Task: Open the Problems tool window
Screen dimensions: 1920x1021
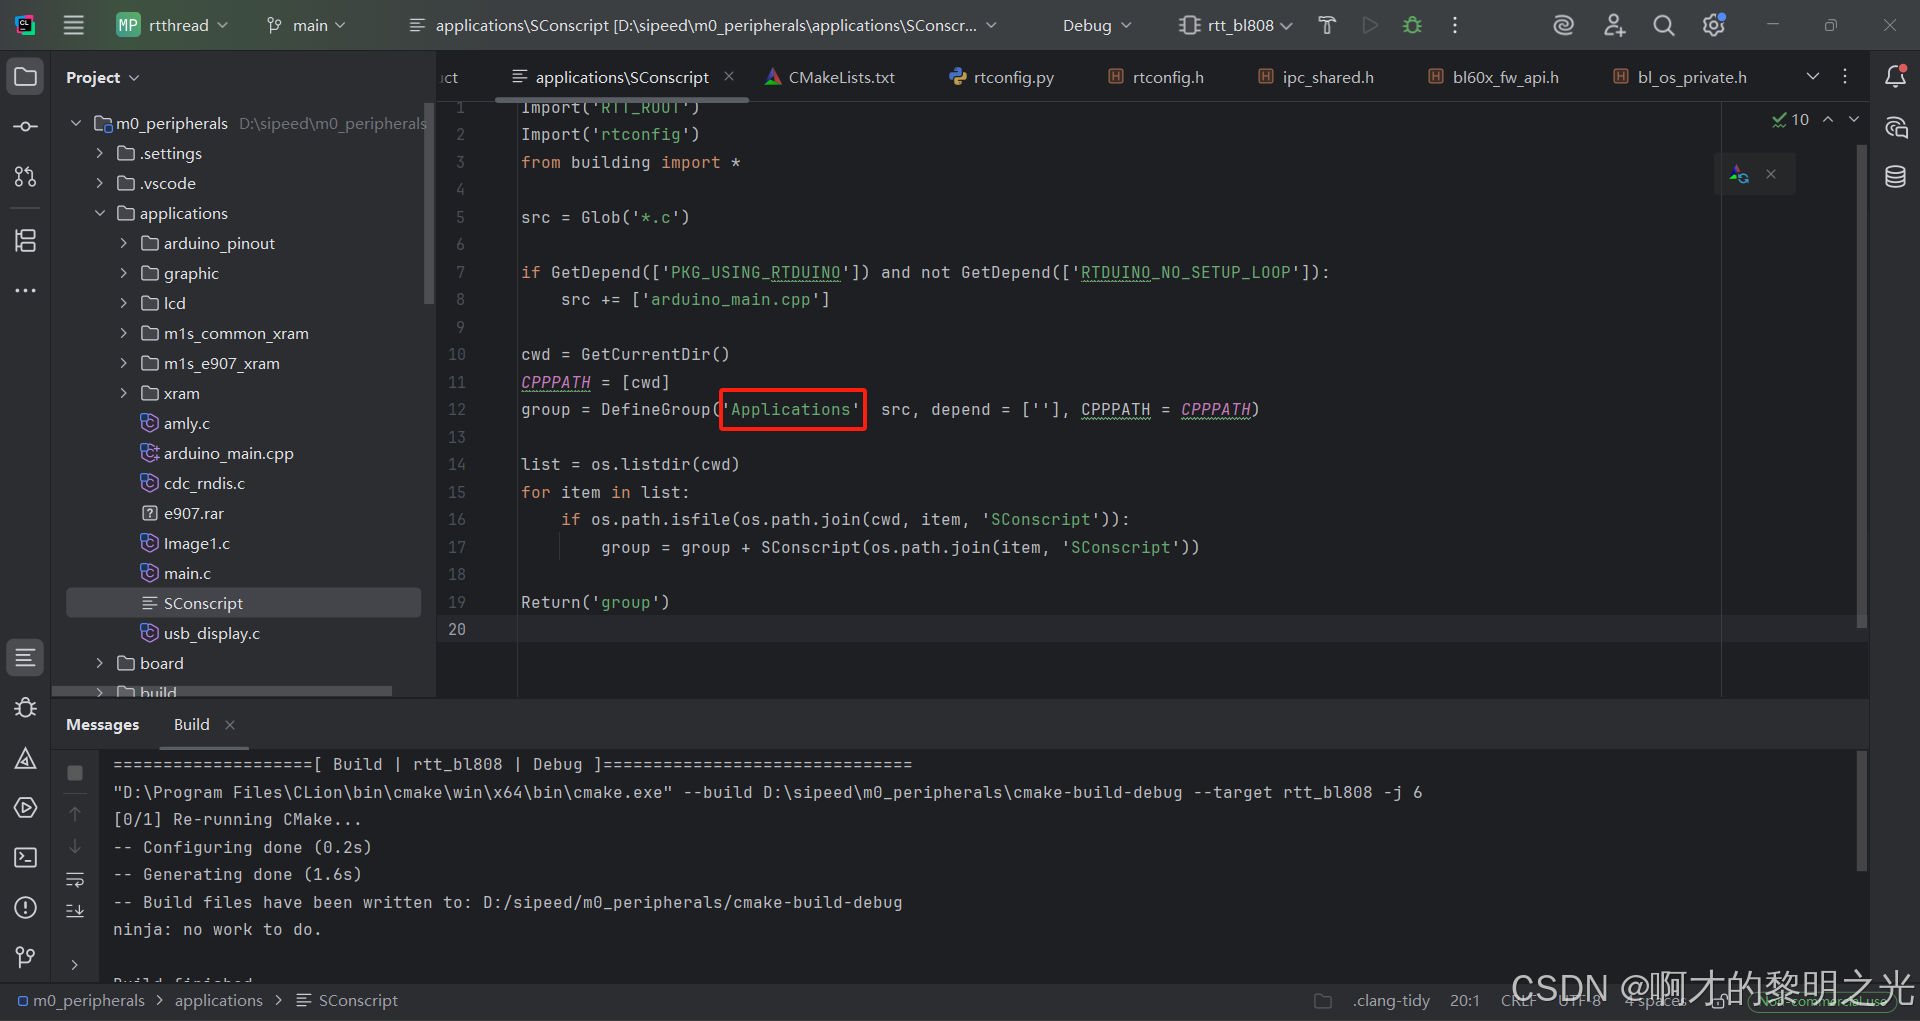Action: pos(25,908)
